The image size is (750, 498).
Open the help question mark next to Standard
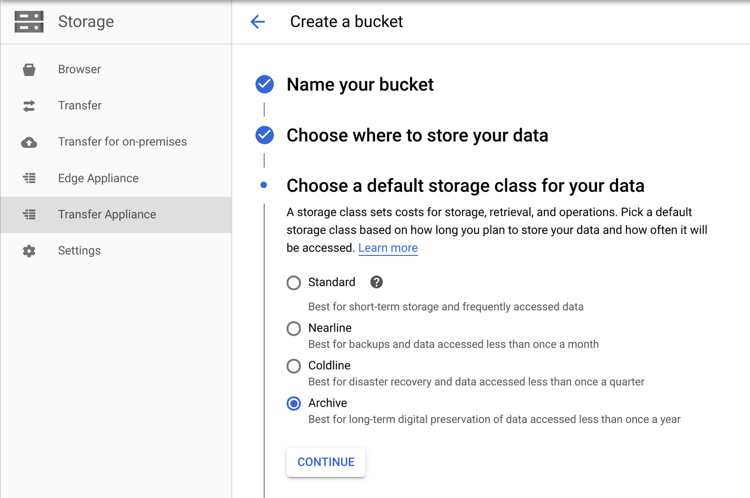point(376,282)
